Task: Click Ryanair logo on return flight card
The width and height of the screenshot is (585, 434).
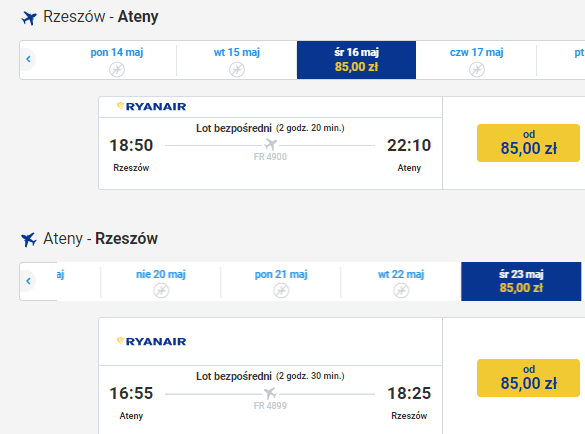Action: pyautogui.click(x=151, y=341)
